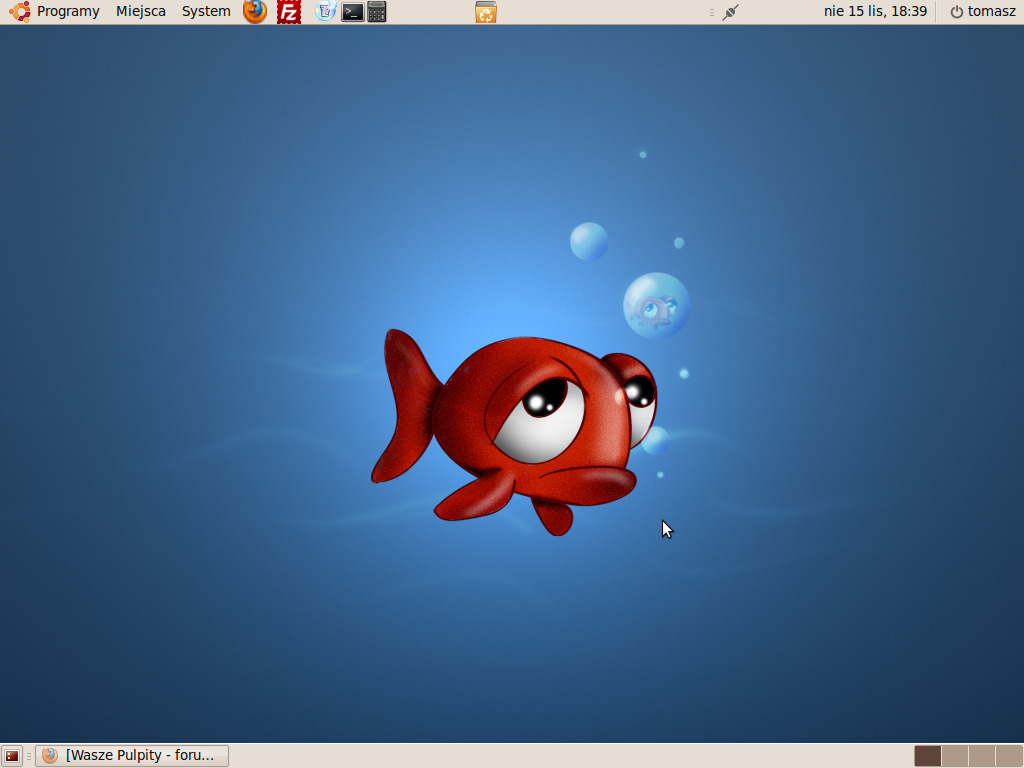1024x768 pixels.
Task: Restore the Wasze Pulpity window from taskbar
Action: (x=132, y=756)
